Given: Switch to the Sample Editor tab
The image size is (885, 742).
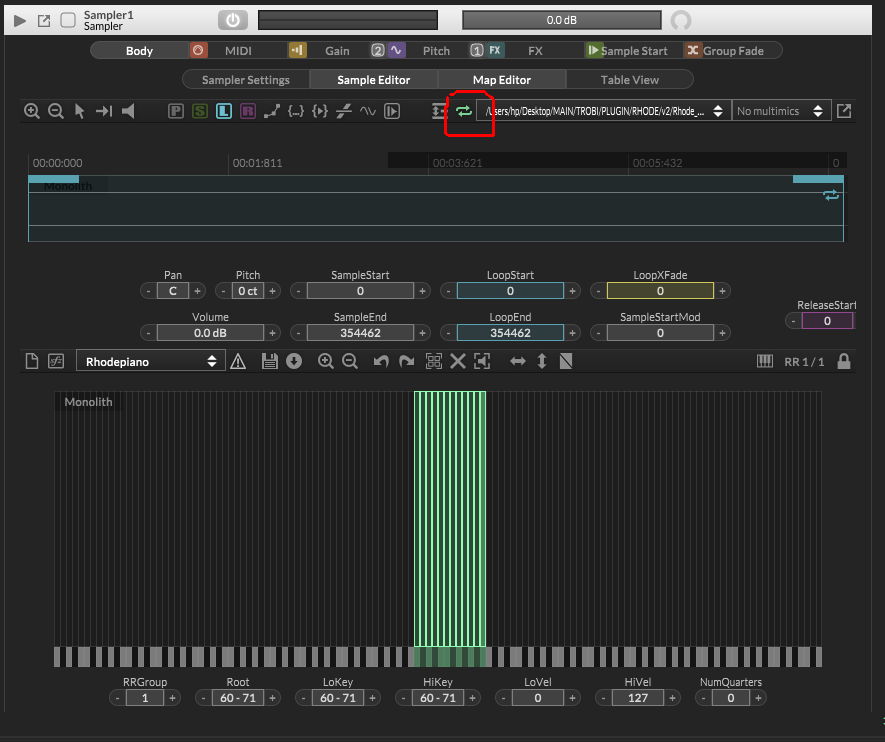Looking at the screenshot, I should 374,80.
